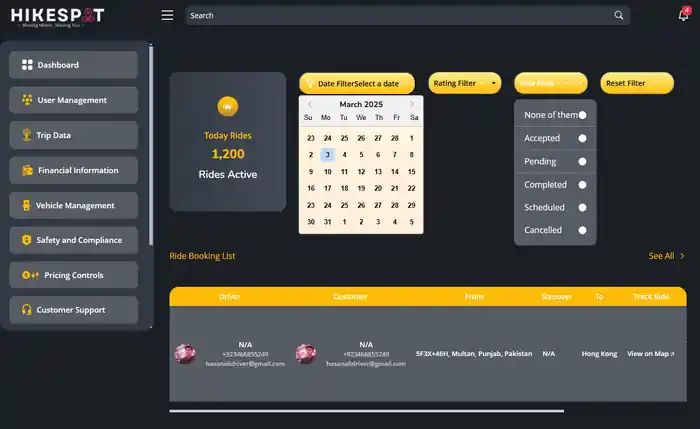The height and width of the screenshot is (429, 700).
Task: Click the User Management people icon
Action: pos(27,100)
